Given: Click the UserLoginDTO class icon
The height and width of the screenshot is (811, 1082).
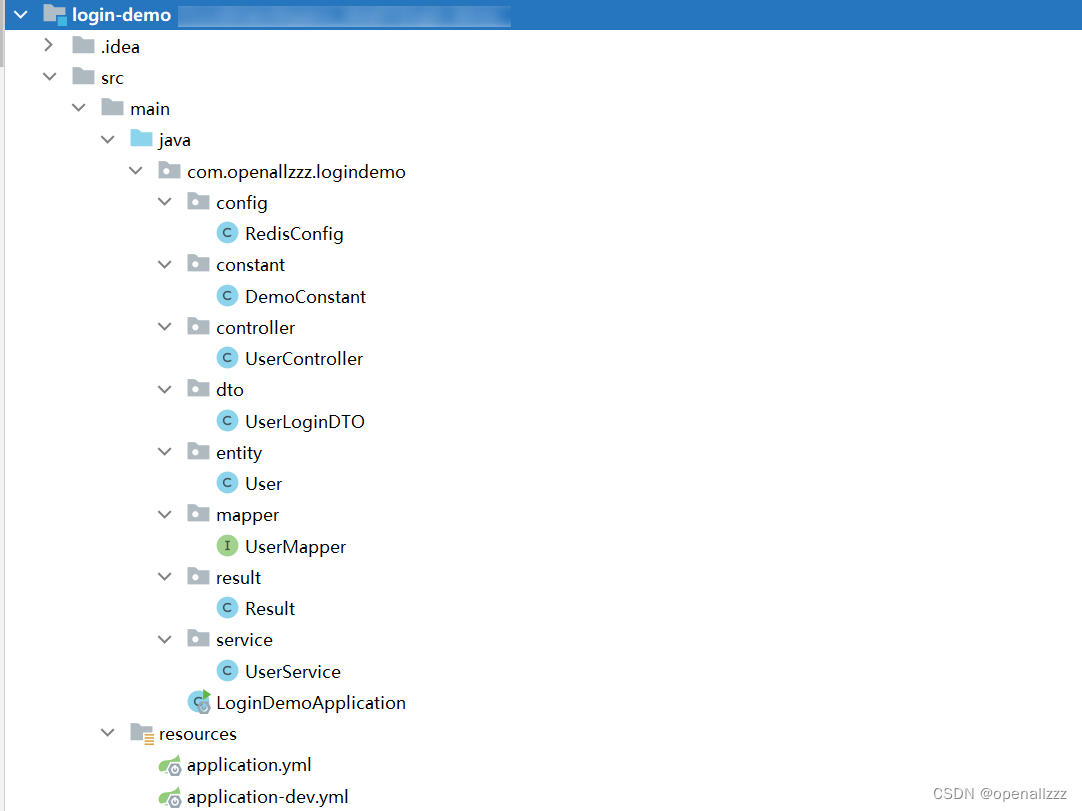Looking at the screenshot, I should click(x=227, y=420).
